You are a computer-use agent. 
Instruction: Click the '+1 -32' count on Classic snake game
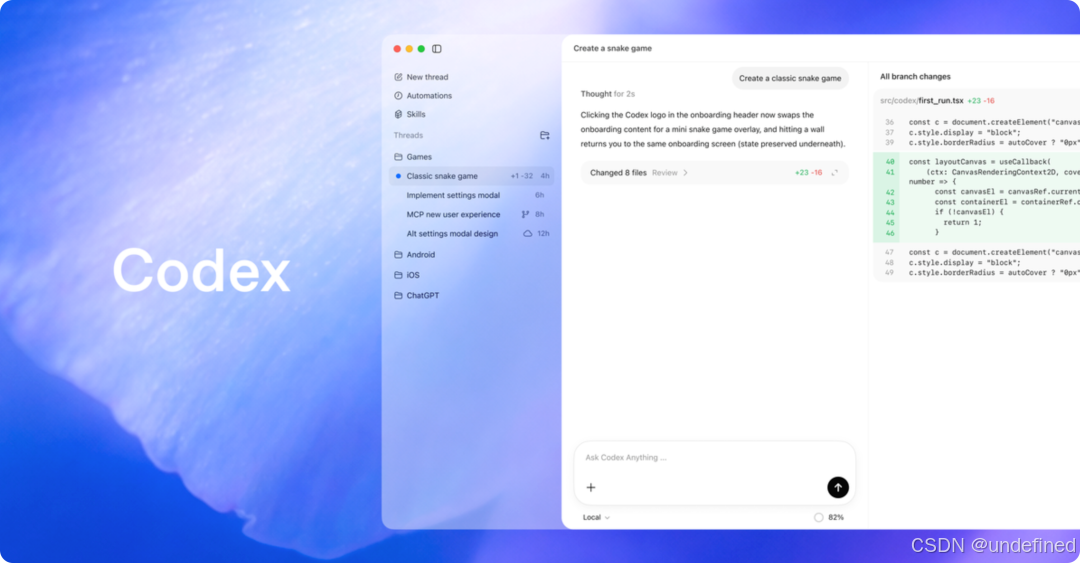click(521, 176)
